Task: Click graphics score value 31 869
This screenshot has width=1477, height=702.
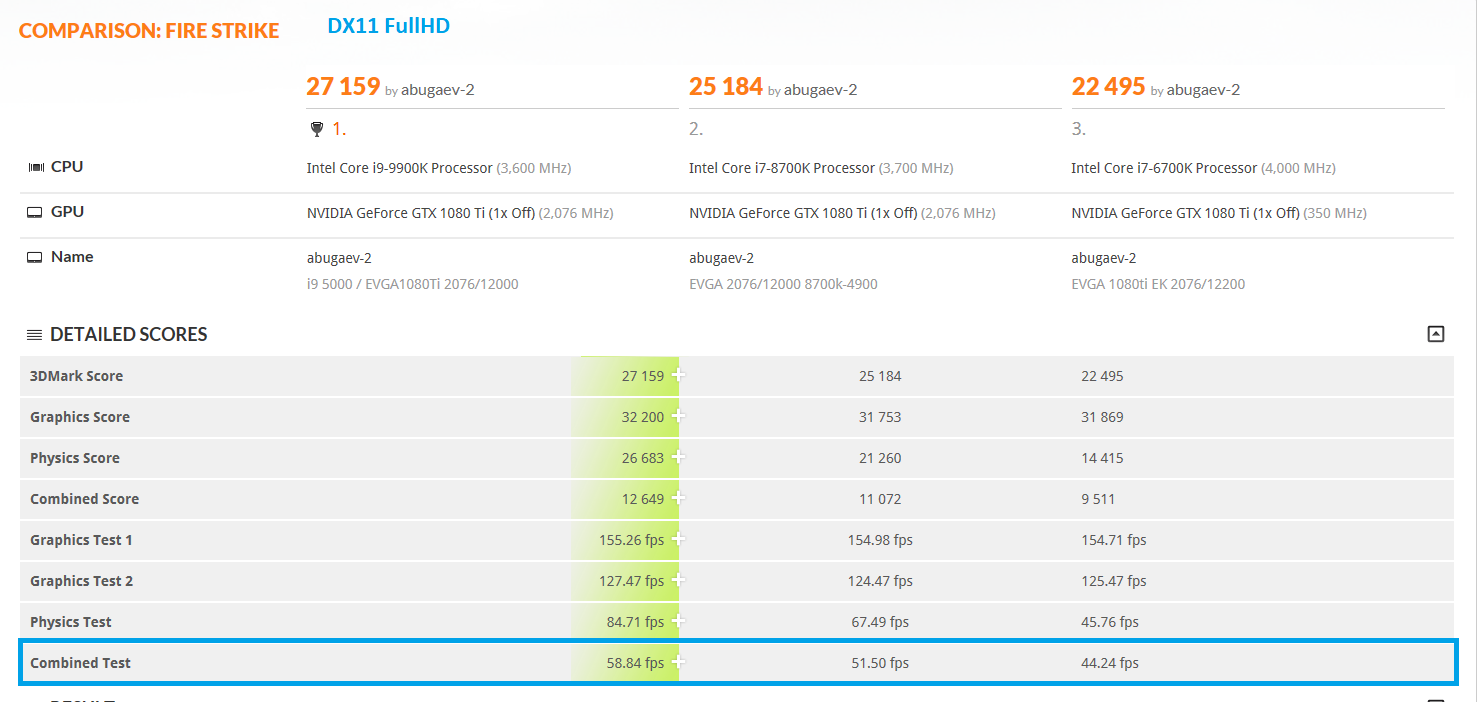Action: pos(1102,417)
